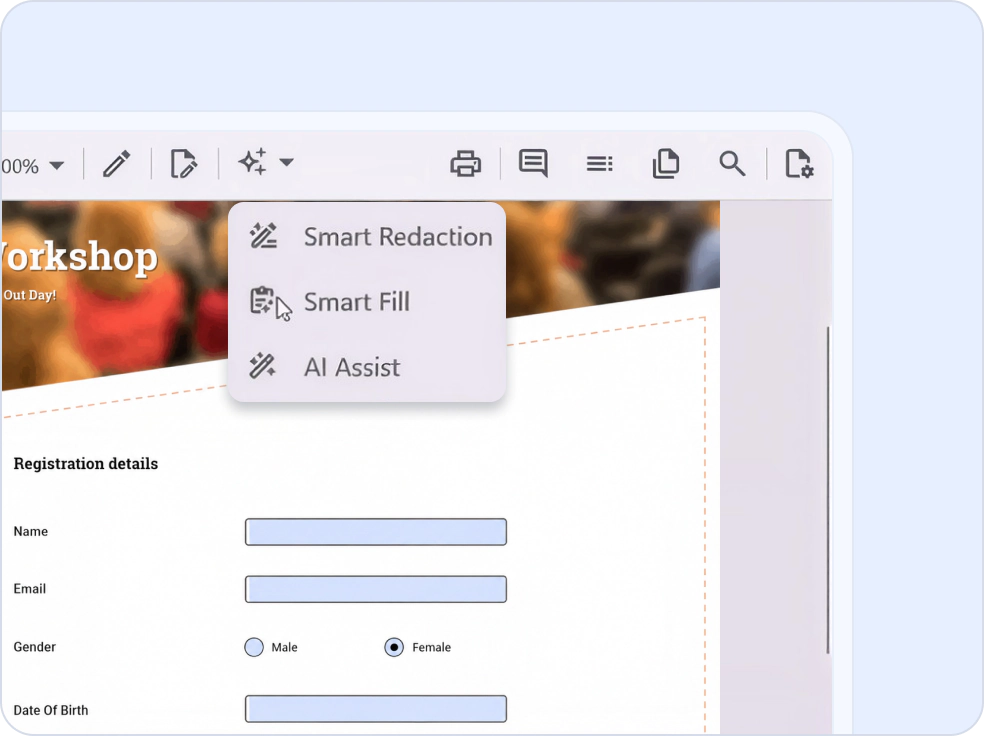This screenshot has height=736, width=984.
Task: Open the comments panel icon
Action: click(x=533, y=163)
